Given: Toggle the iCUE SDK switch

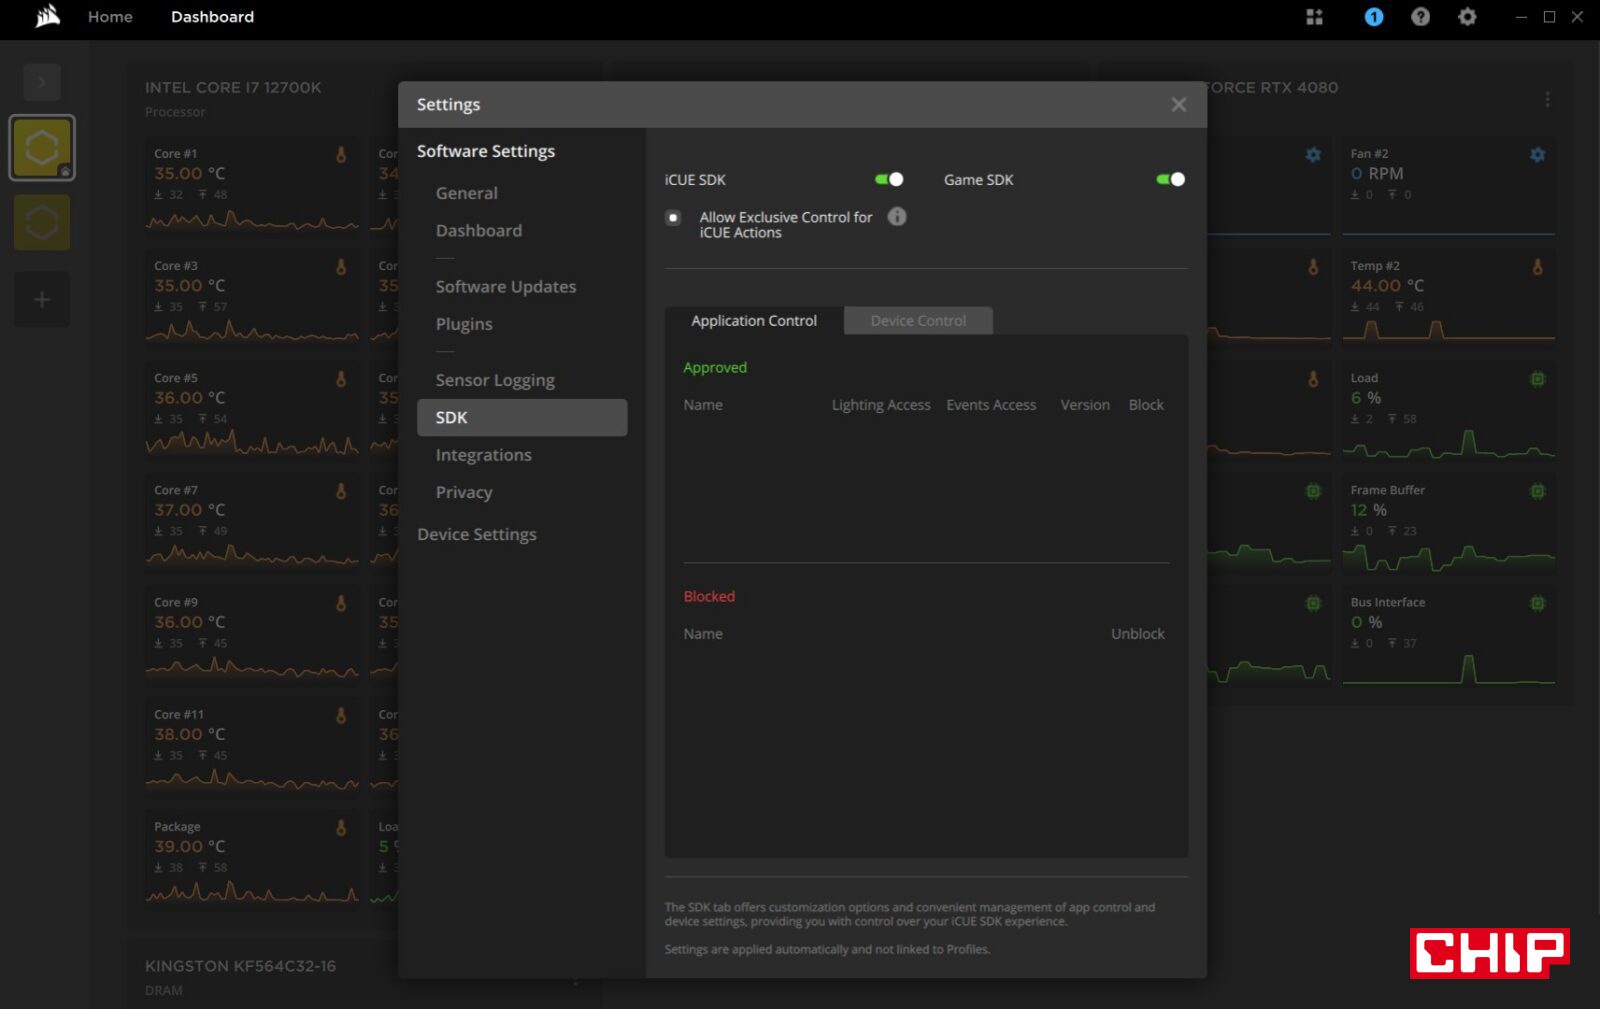Looking at the screenshot, I should coord(889,179).
